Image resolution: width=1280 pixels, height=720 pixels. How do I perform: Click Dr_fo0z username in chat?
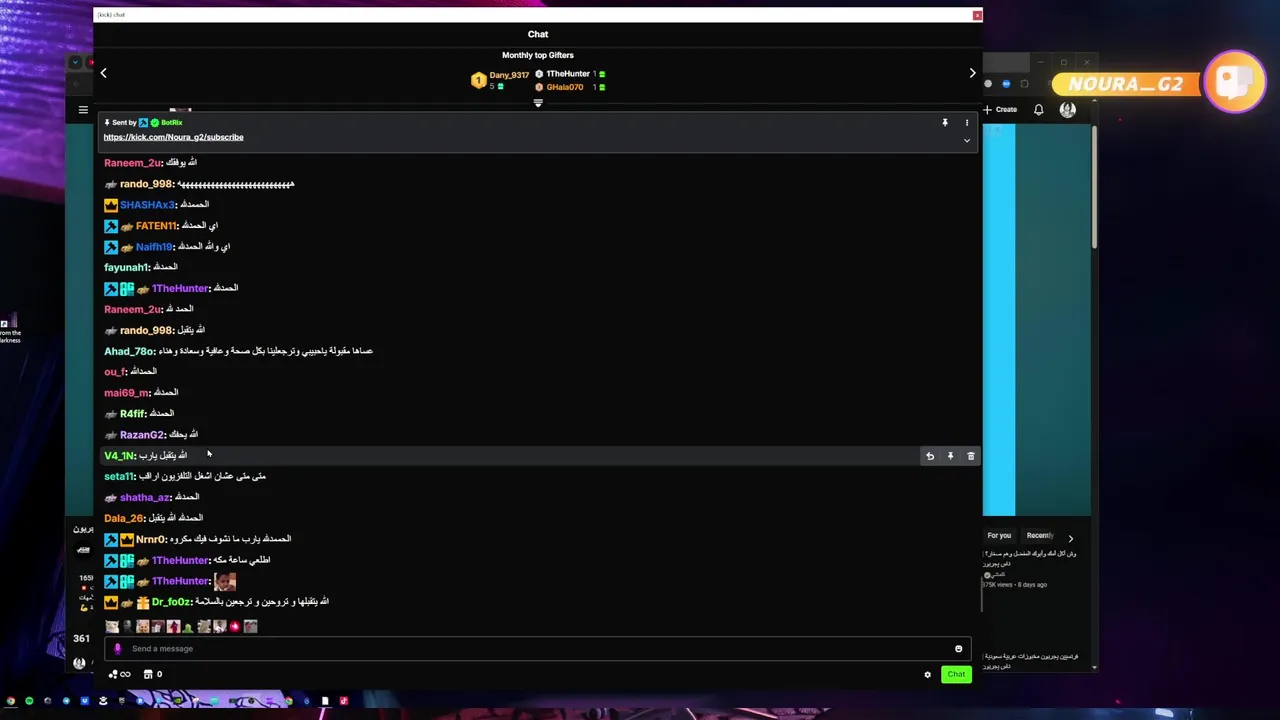[x=171, y=602]
